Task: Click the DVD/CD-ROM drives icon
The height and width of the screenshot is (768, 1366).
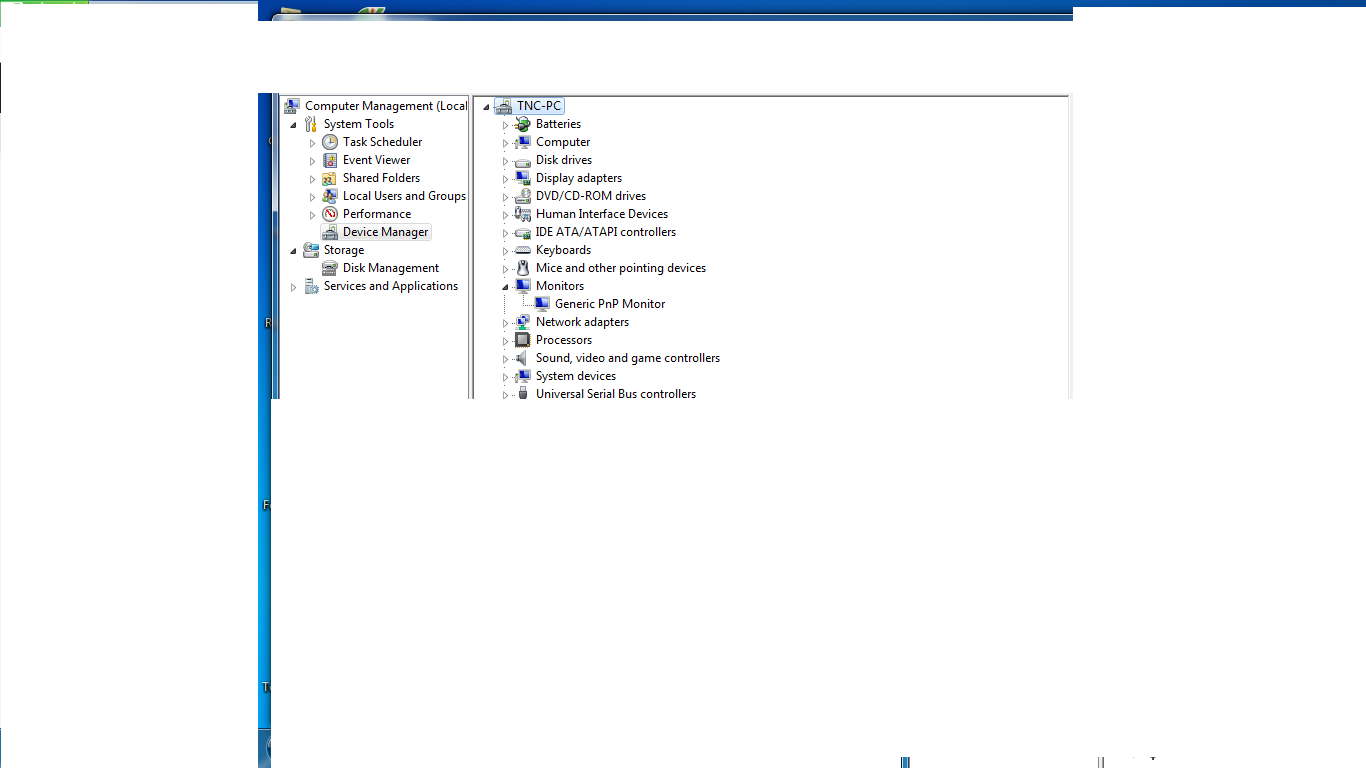Action: tap(522, 196)
